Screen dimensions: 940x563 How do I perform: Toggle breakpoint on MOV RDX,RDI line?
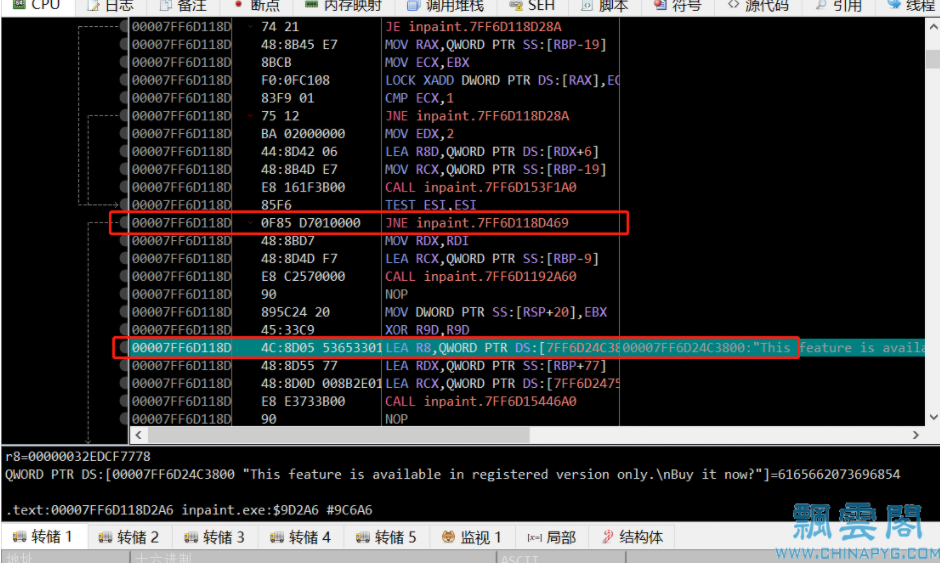tap(124, 240)
